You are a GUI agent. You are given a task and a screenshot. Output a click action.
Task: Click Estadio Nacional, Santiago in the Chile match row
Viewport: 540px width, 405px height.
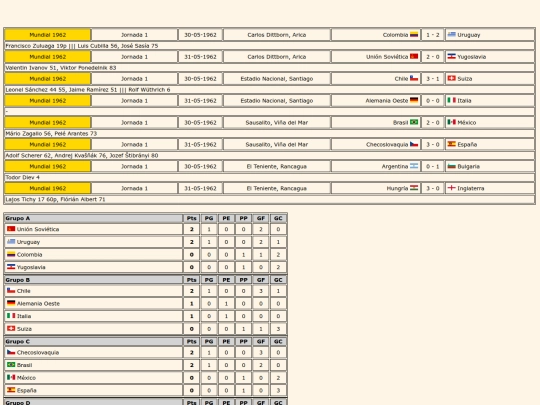click(277, 79)
